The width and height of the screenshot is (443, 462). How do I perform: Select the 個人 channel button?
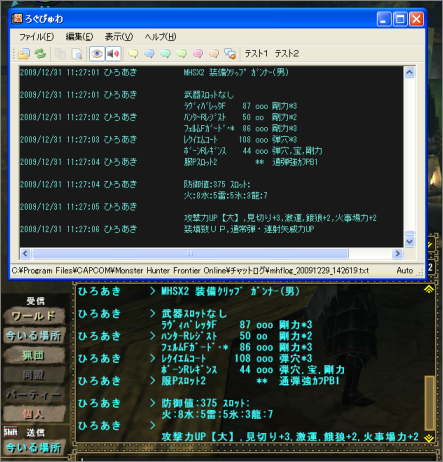[34, 414]
